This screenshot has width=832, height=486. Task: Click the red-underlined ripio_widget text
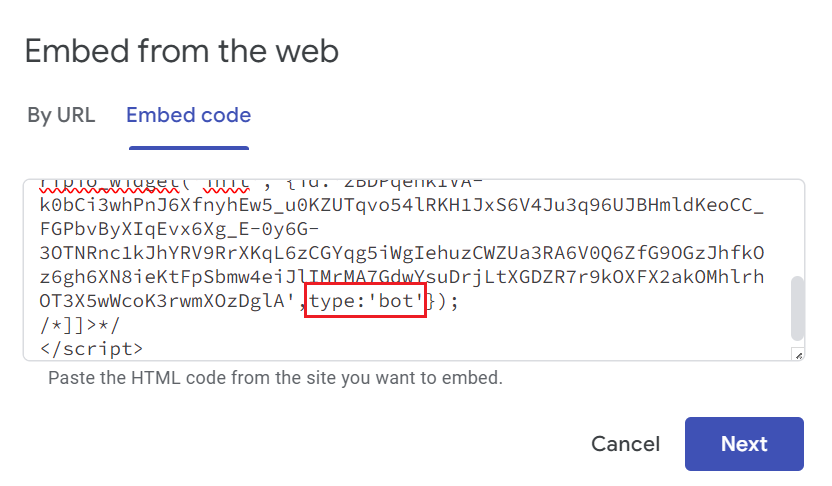click(x=110, y=184)
